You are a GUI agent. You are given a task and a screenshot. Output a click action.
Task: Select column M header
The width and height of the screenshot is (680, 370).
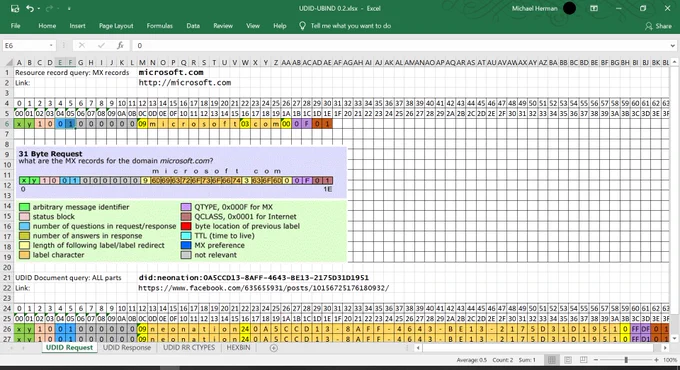point(142,62)
